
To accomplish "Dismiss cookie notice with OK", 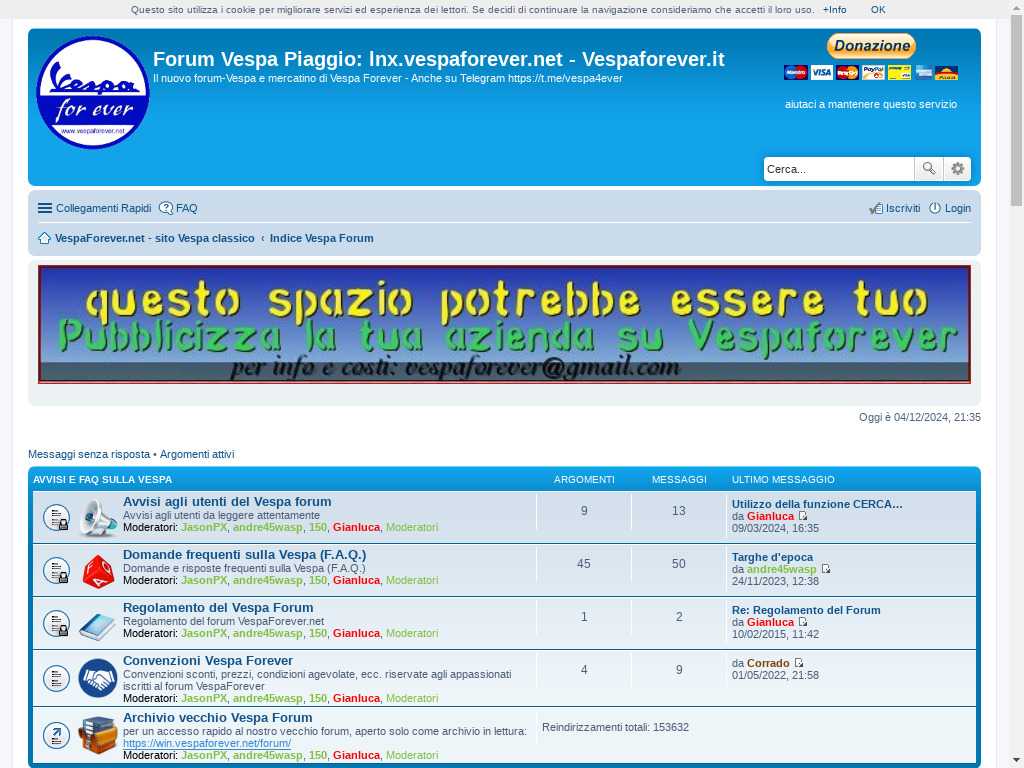I will (878, 10).
